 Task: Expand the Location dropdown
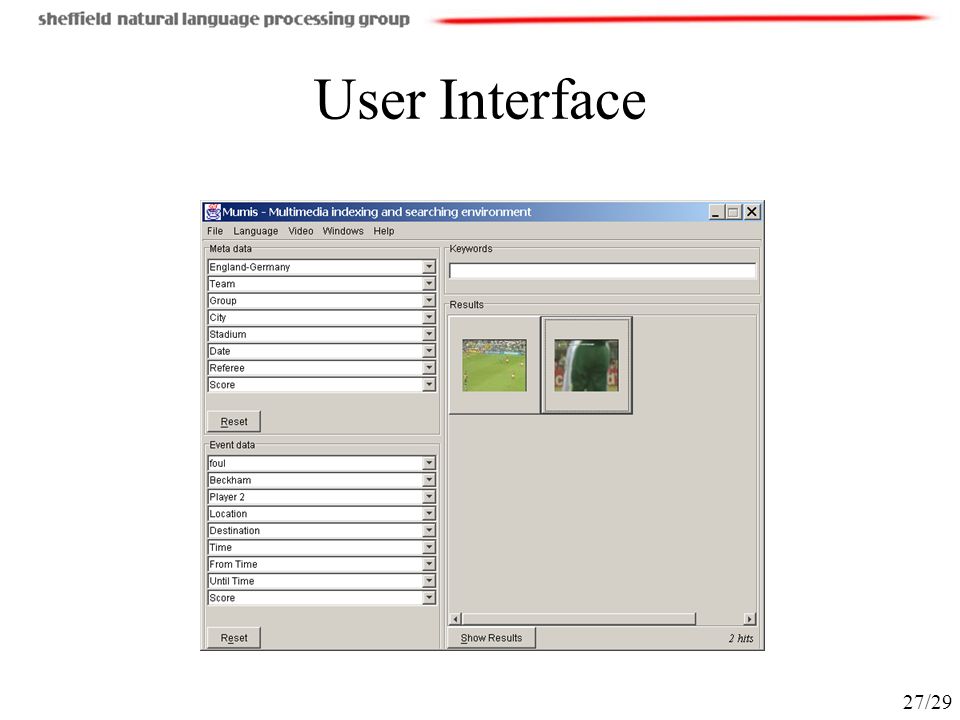pyautogui.click(x=429, y=514)
